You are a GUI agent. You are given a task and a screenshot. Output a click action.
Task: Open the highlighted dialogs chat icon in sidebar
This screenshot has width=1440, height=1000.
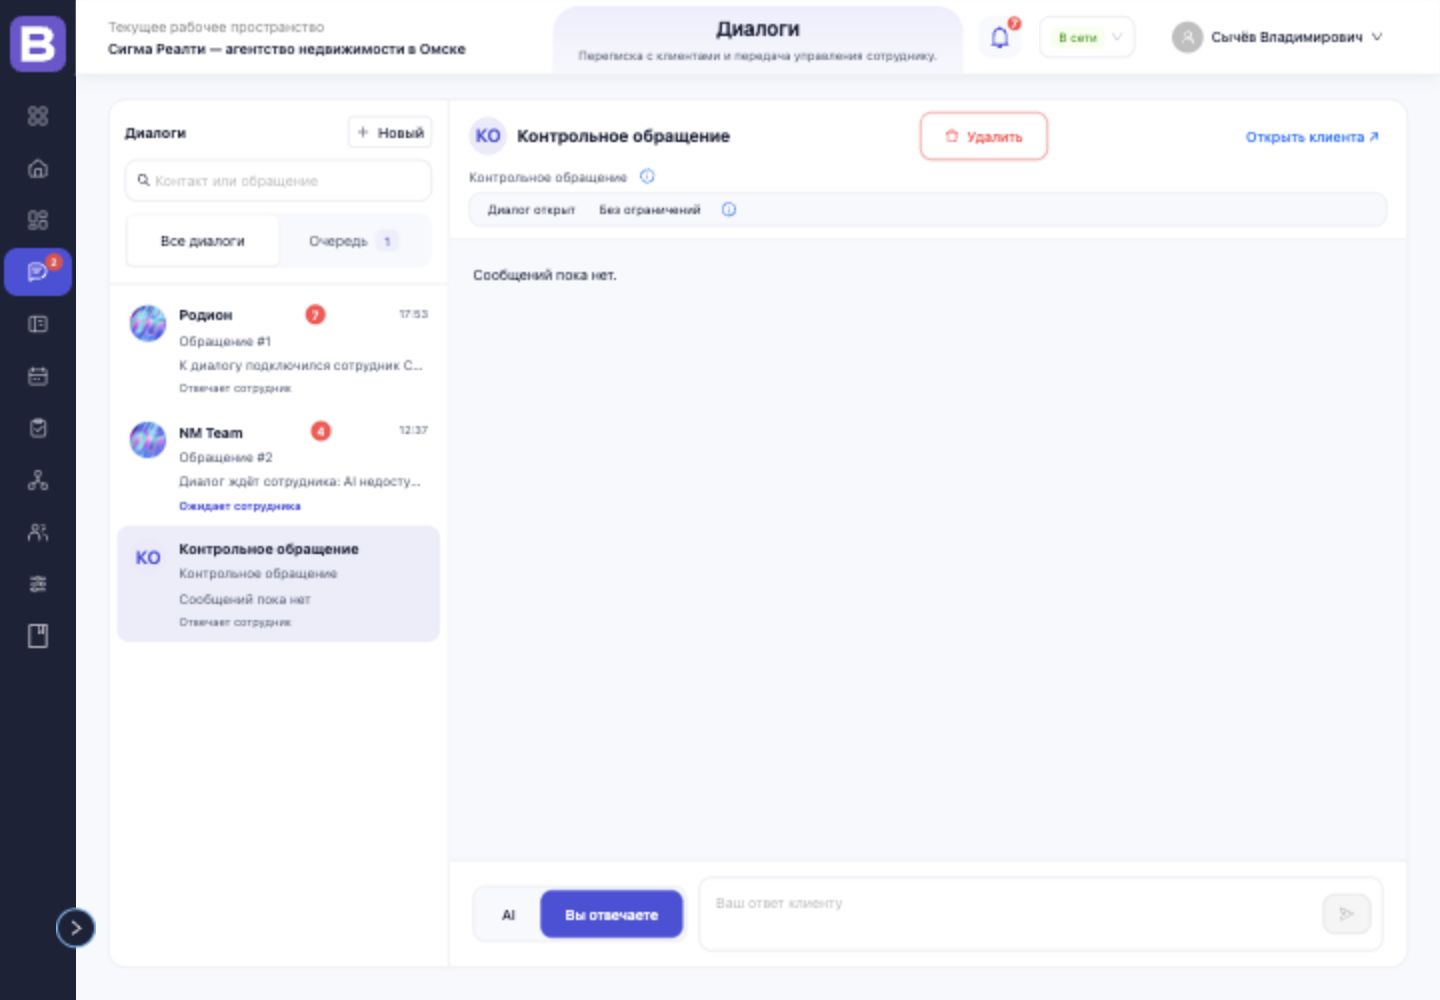(x=38, y=272)
